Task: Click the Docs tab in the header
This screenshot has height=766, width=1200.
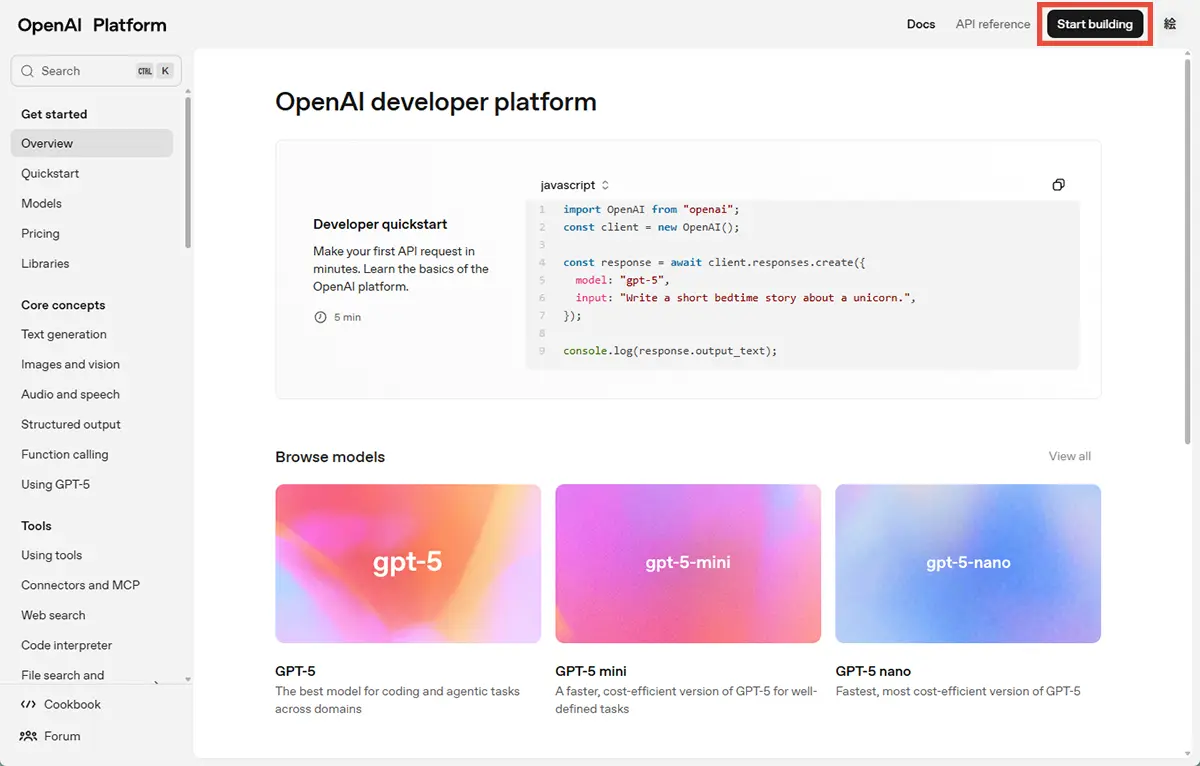Action: pos(921,24)
